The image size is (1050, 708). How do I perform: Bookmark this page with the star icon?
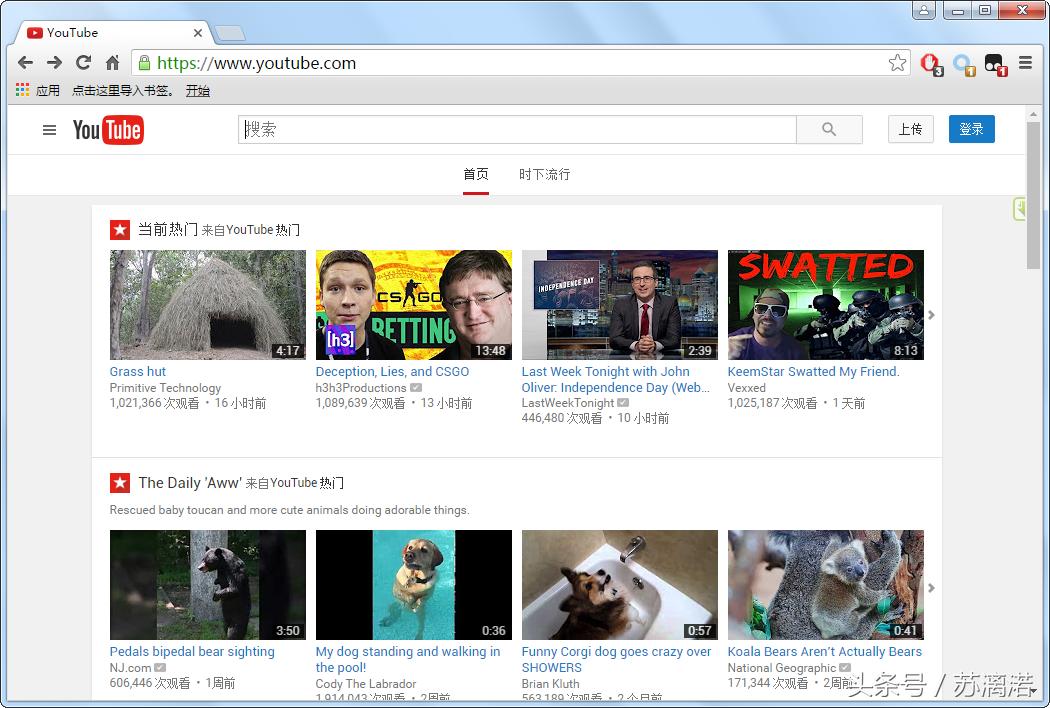tap(897, 63)
